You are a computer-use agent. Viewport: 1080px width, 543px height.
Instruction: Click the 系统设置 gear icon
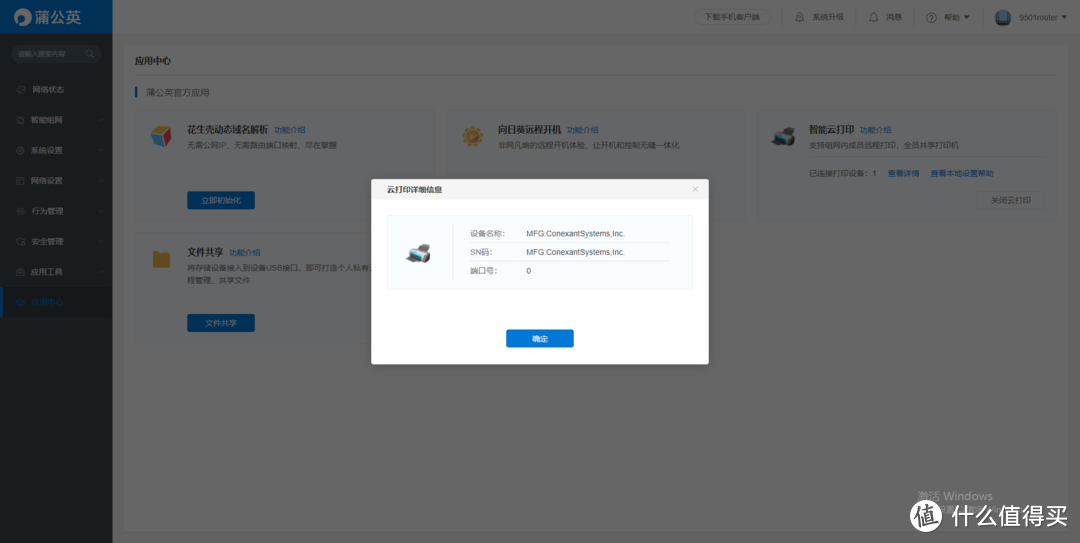click(21, 150)
